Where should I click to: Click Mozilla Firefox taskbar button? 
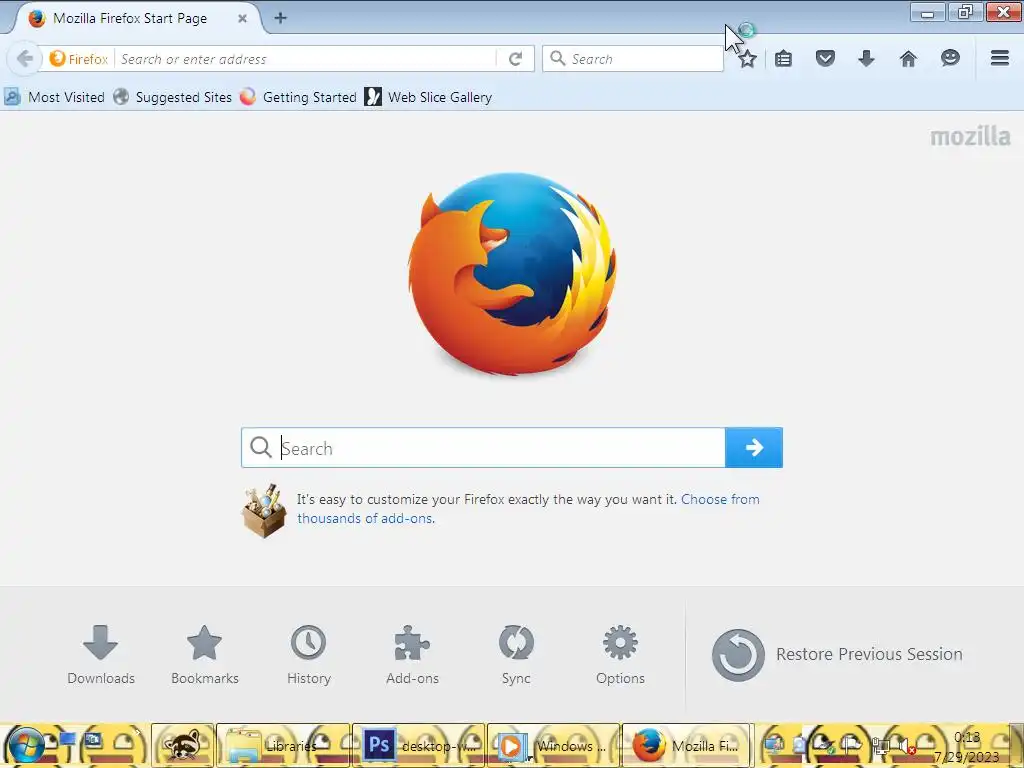click(x=687, y=746)
